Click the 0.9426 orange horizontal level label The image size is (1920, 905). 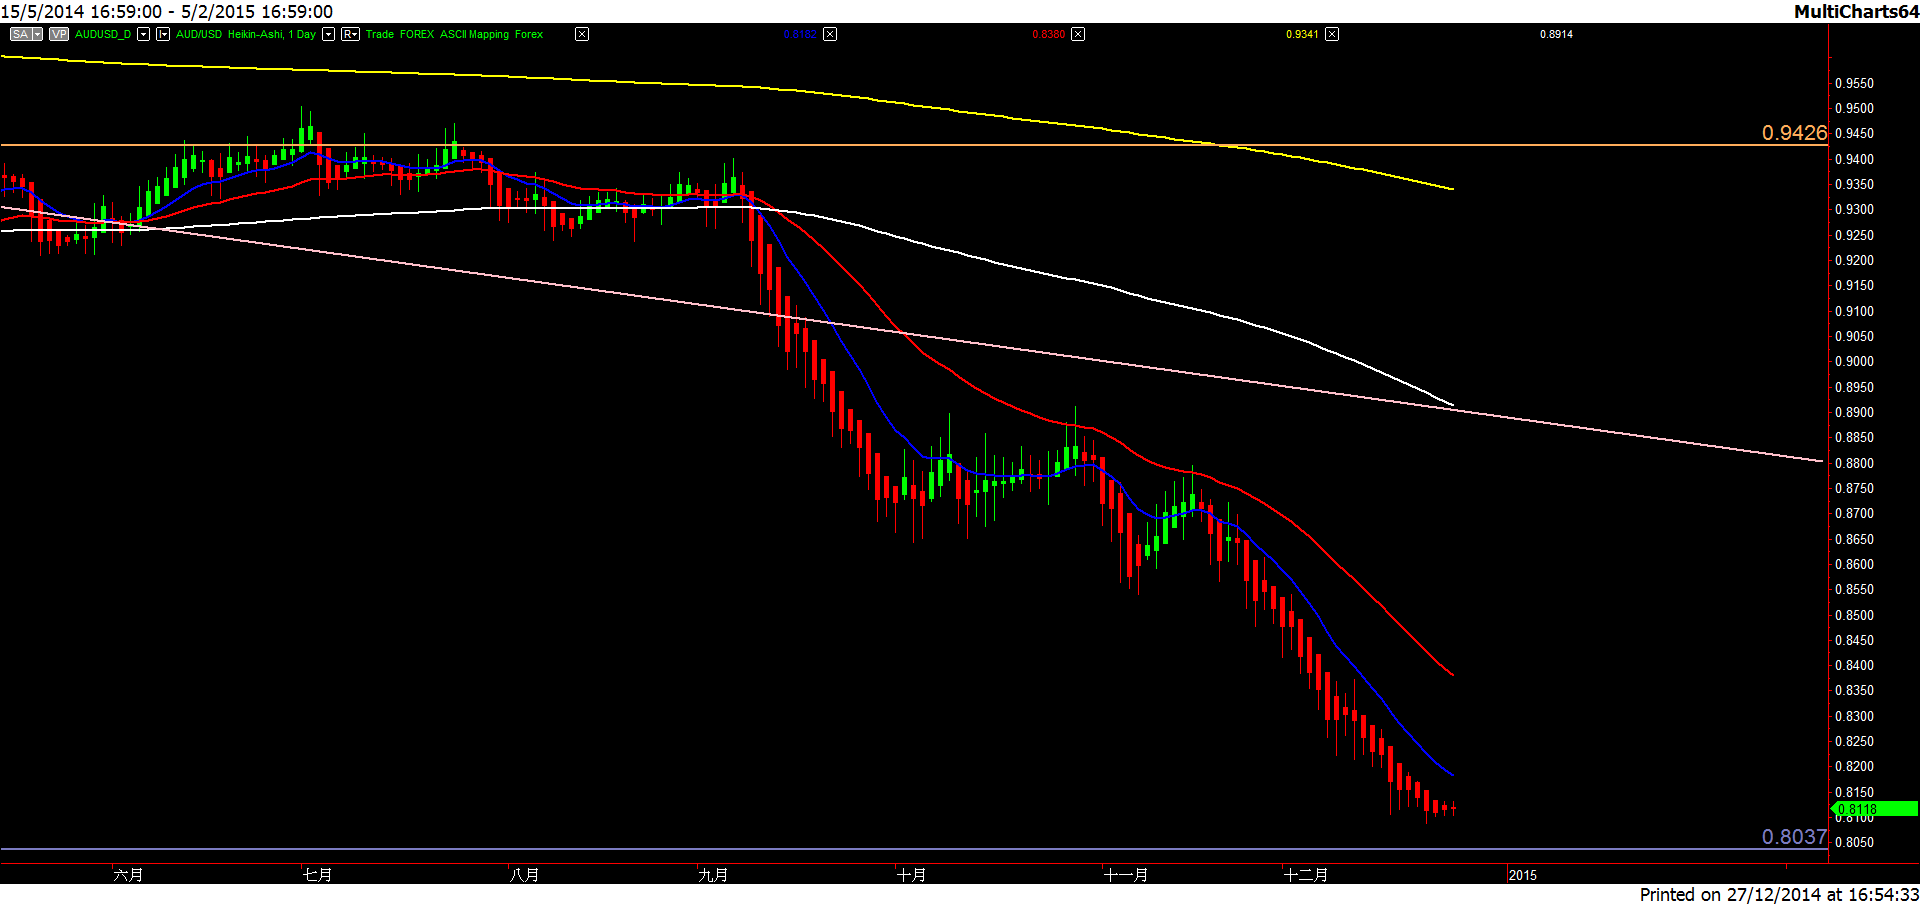[x=1794, y=133]
